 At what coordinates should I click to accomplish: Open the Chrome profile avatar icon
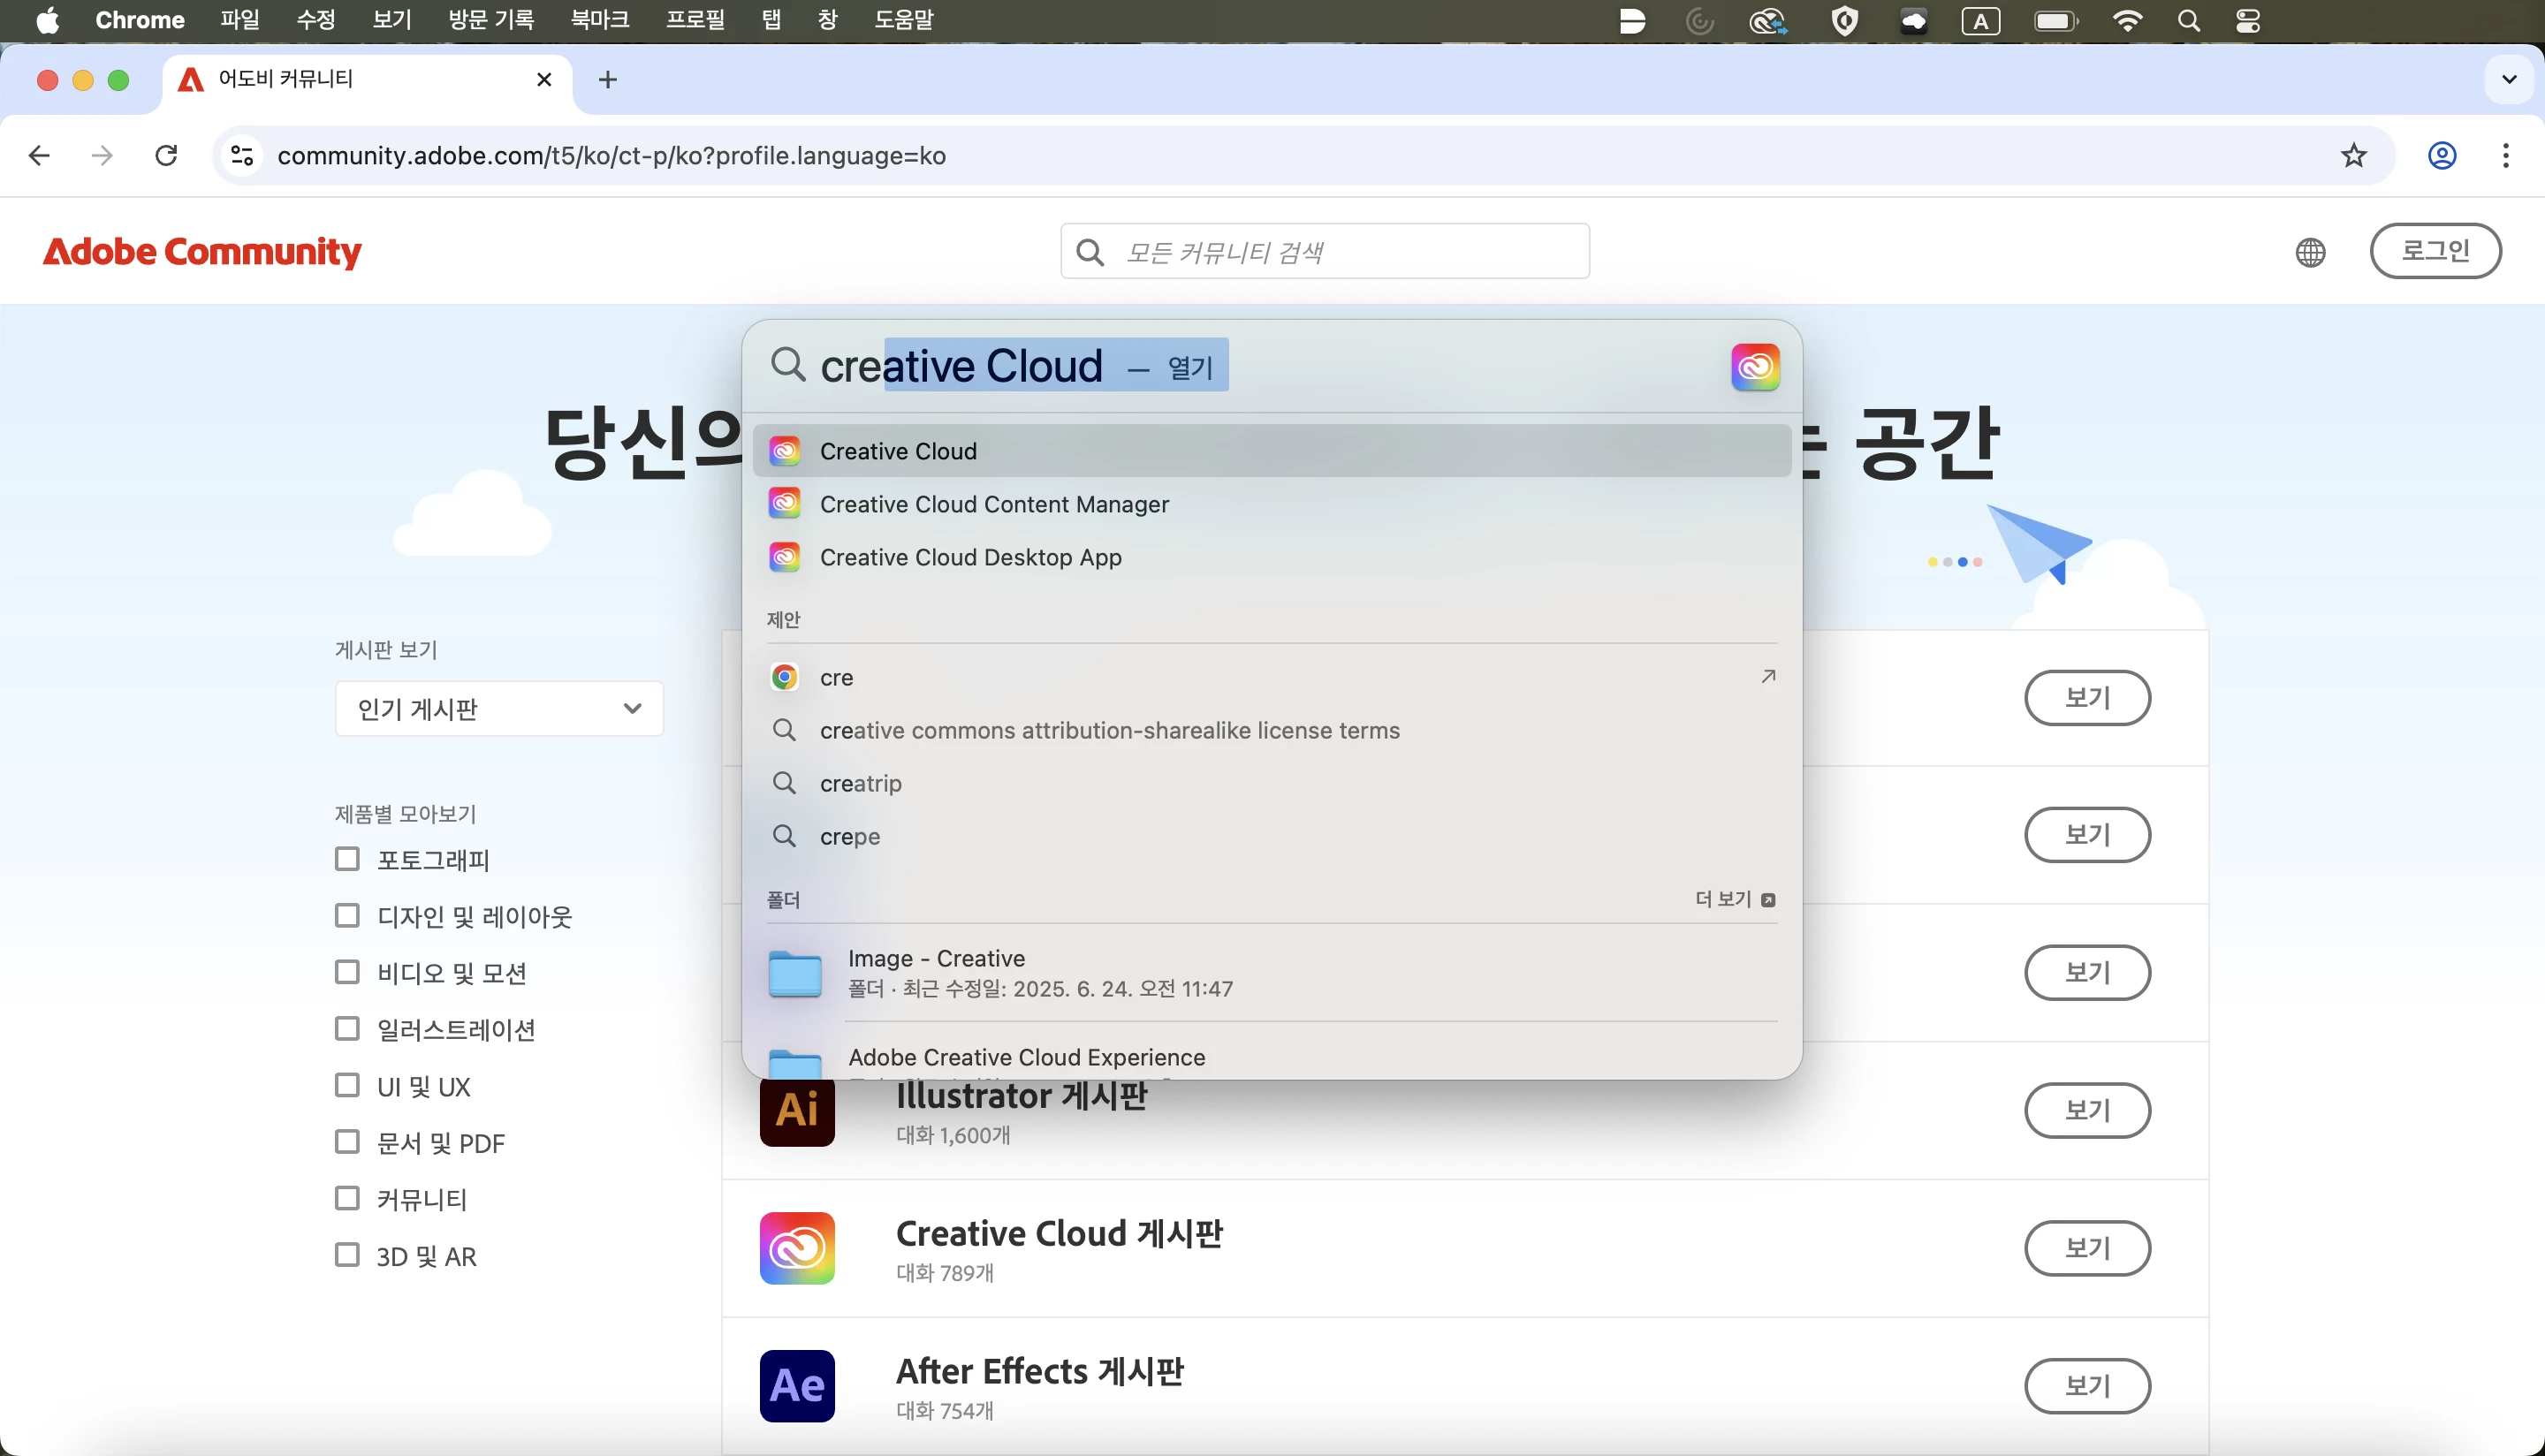tap(2442, 156)
